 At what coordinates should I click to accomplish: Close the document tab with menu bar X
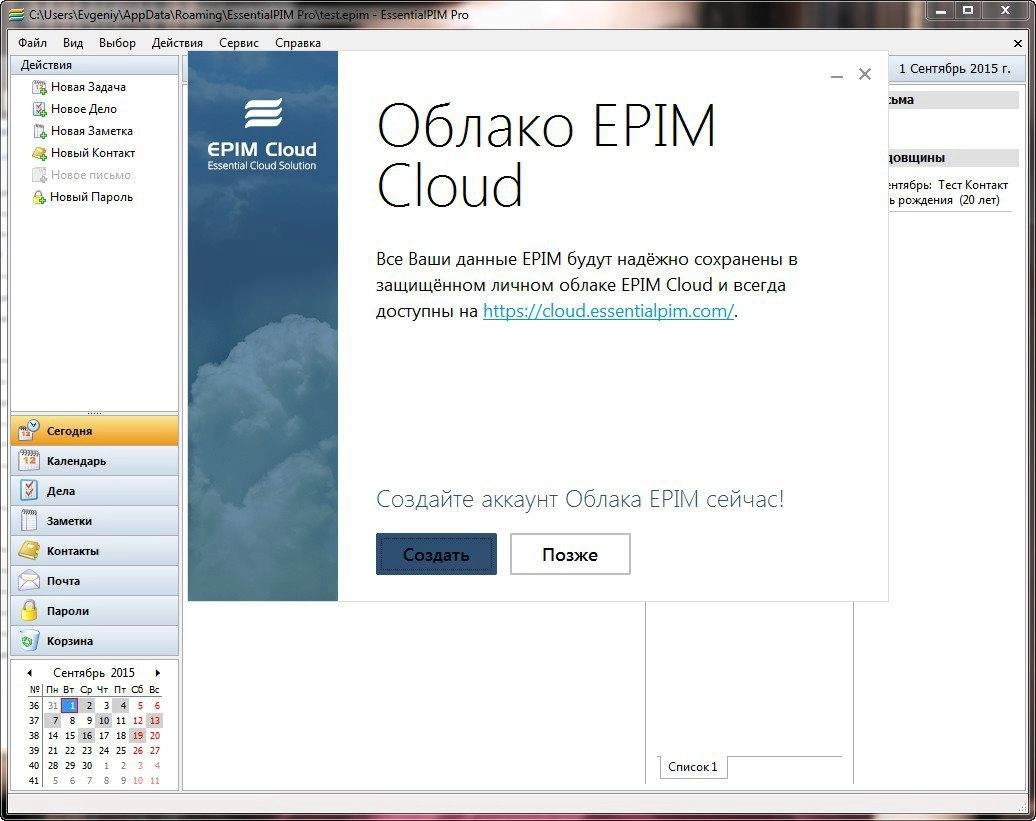(x=1018, y=43)
